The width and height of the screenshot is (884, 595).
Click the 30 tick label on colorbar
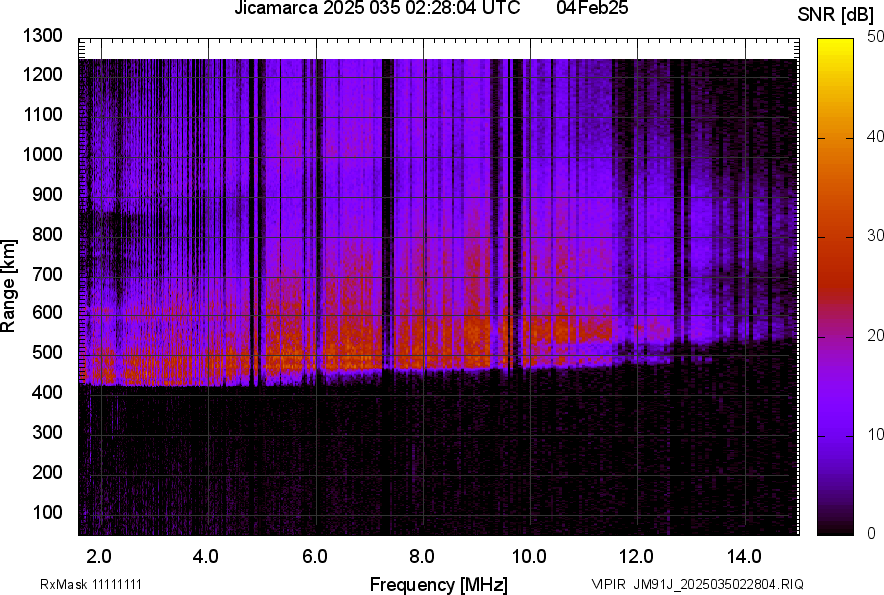pos(876,235)
